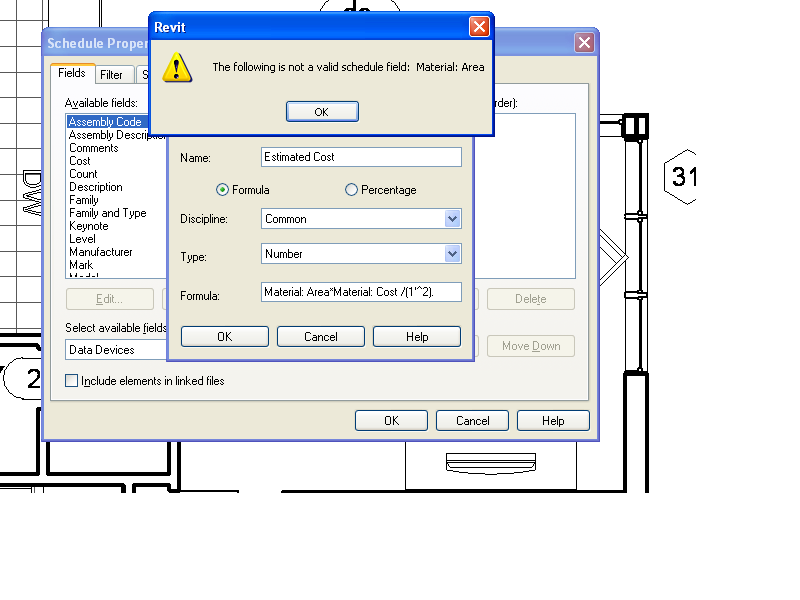
Task: Click OK in the calculated value dialog
Action: point(225,337)
